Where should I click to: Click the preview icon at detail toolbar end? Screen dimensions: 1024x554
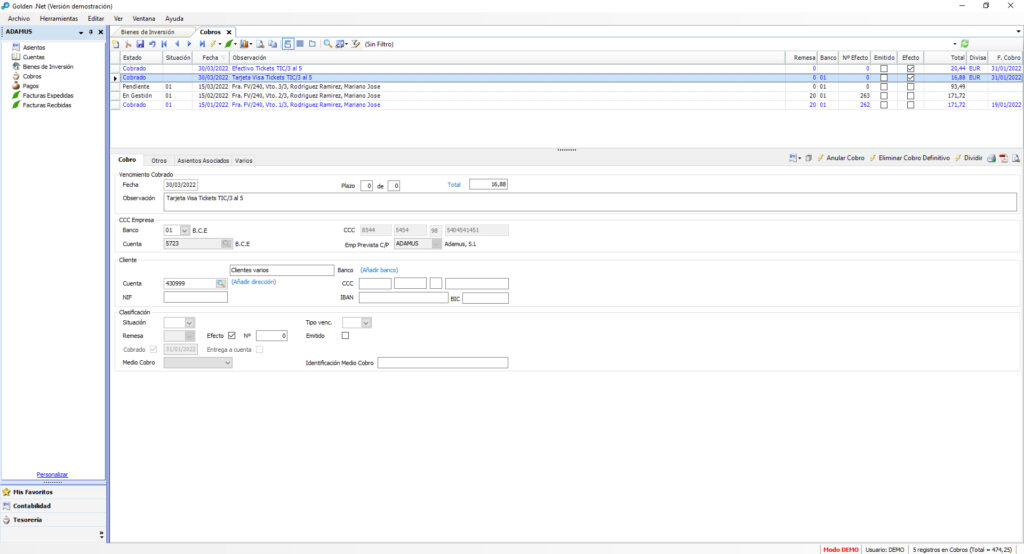tap(1016, 158)
